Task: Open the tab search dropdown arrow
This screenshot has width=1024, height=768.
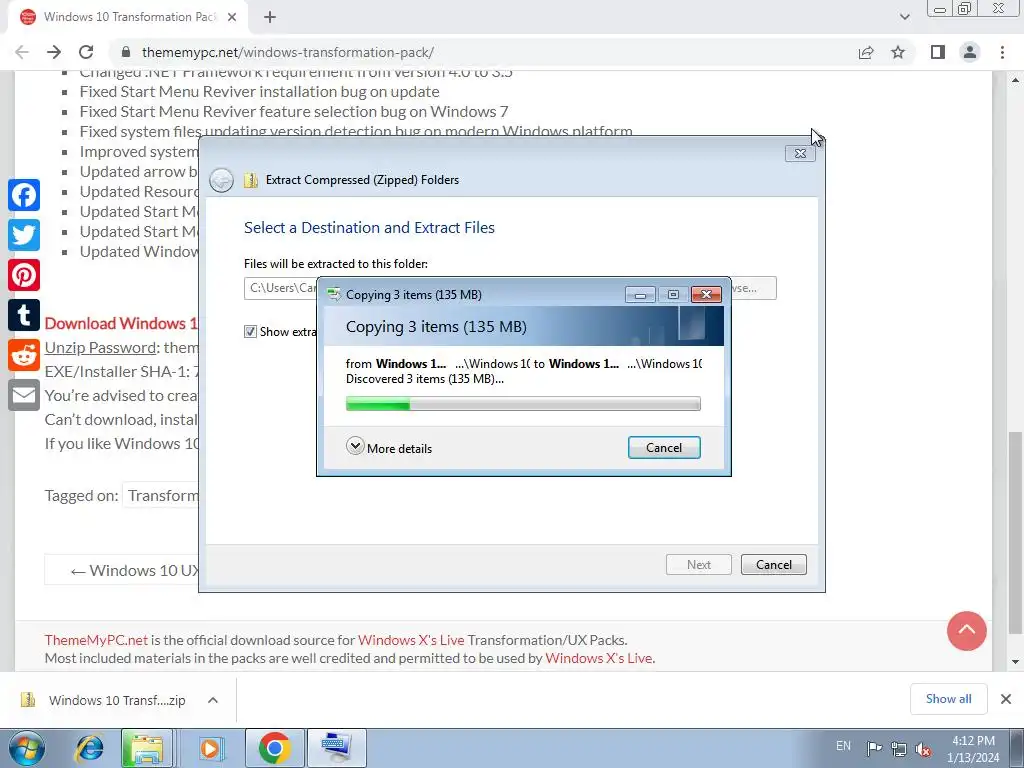Action: pos(904,16)
